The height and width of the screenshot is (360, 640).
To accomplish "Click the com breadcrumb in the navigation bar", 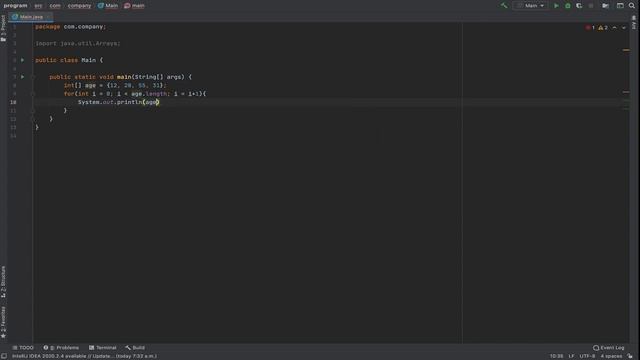I will [x=55, y=6].
